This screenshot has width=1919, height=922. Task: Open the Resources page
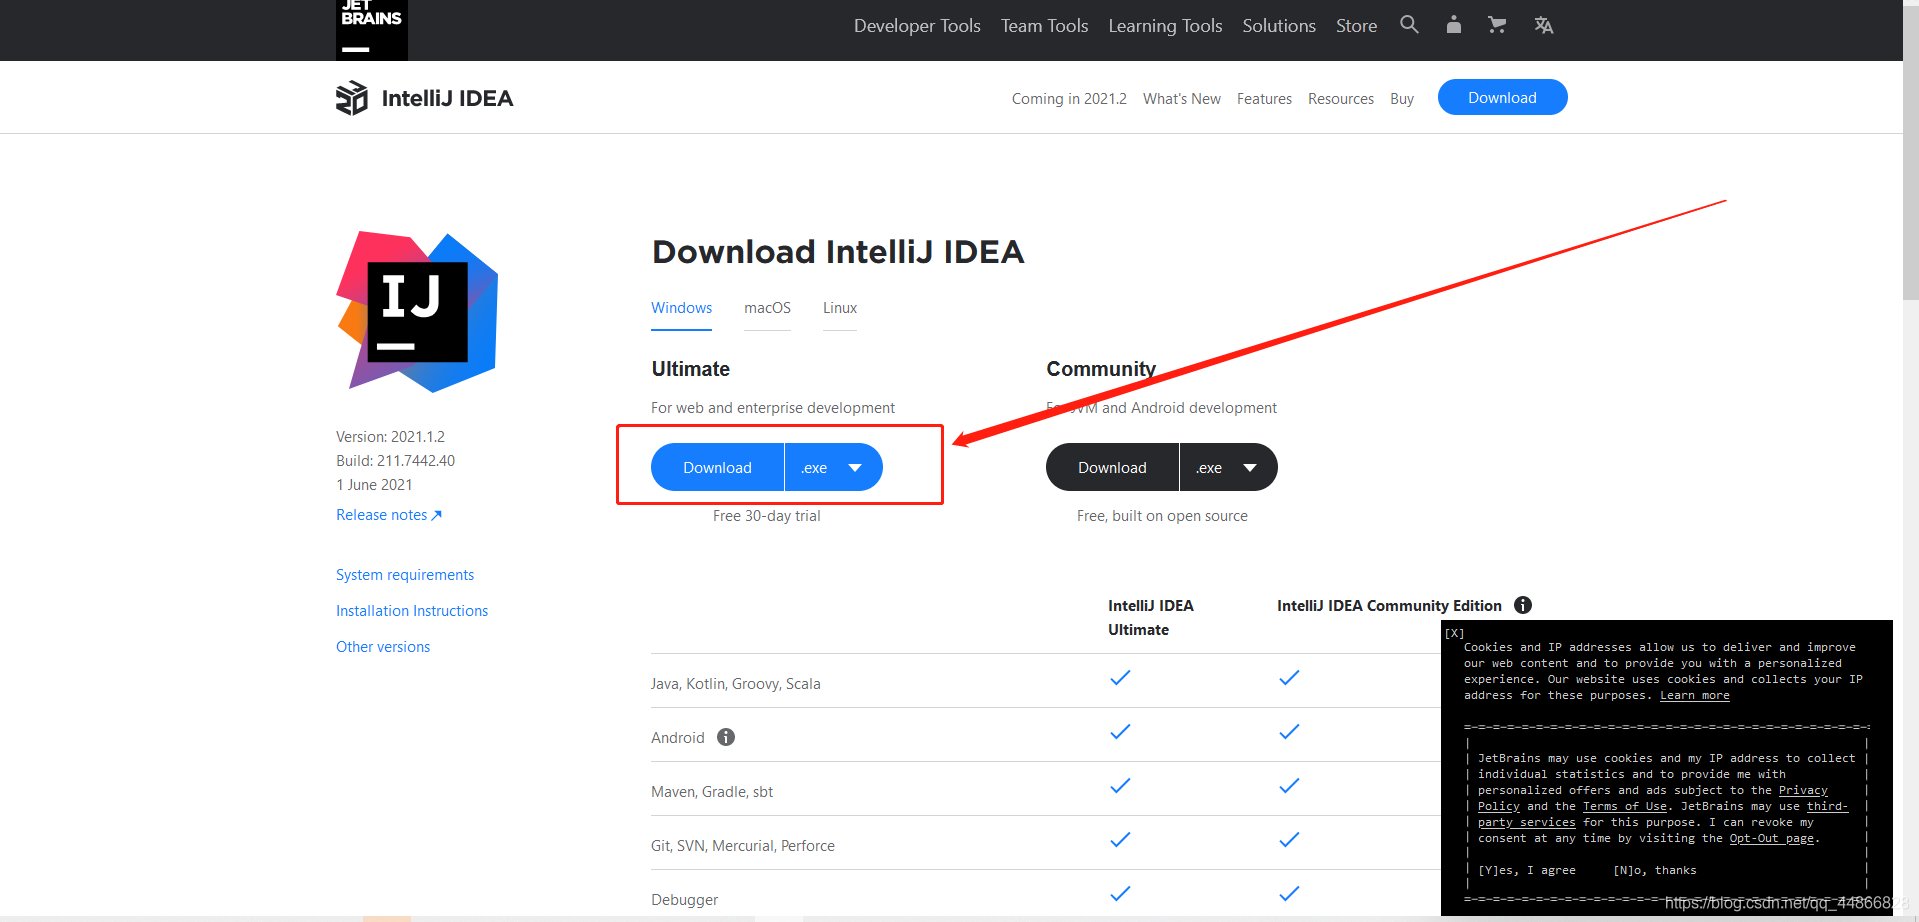[x=1341, y=99]
